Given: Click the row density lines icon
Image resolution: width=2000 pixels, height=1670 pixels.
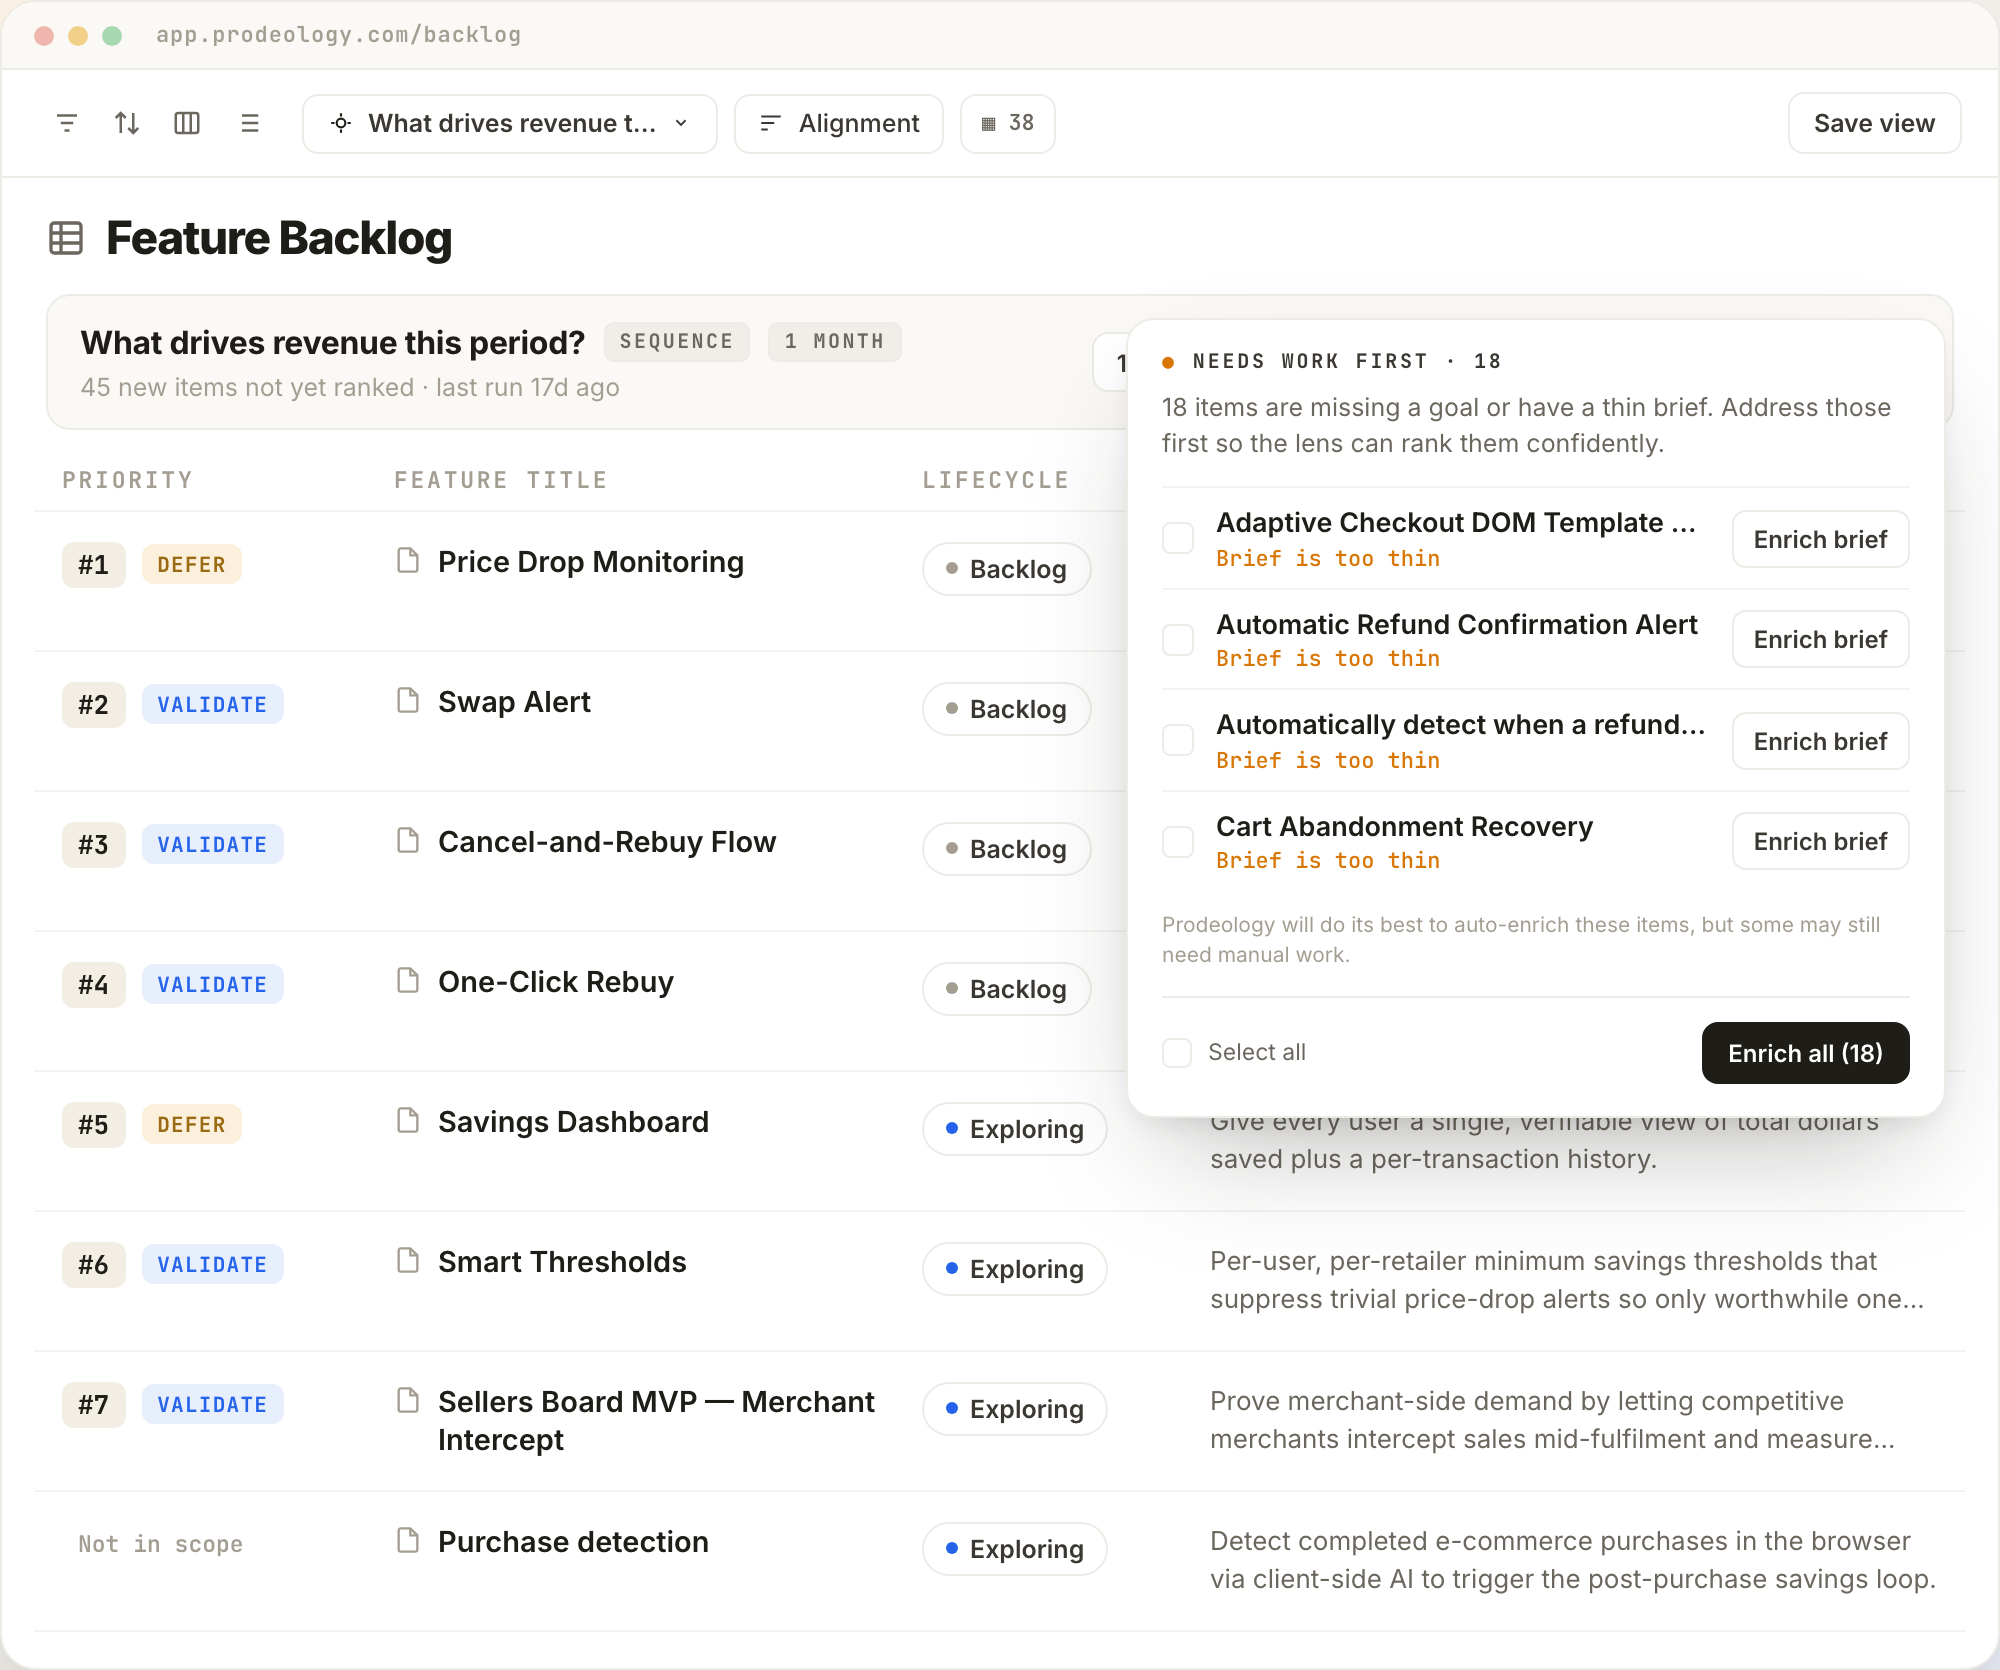Looking at the screenshot, I should pos(250,123).
